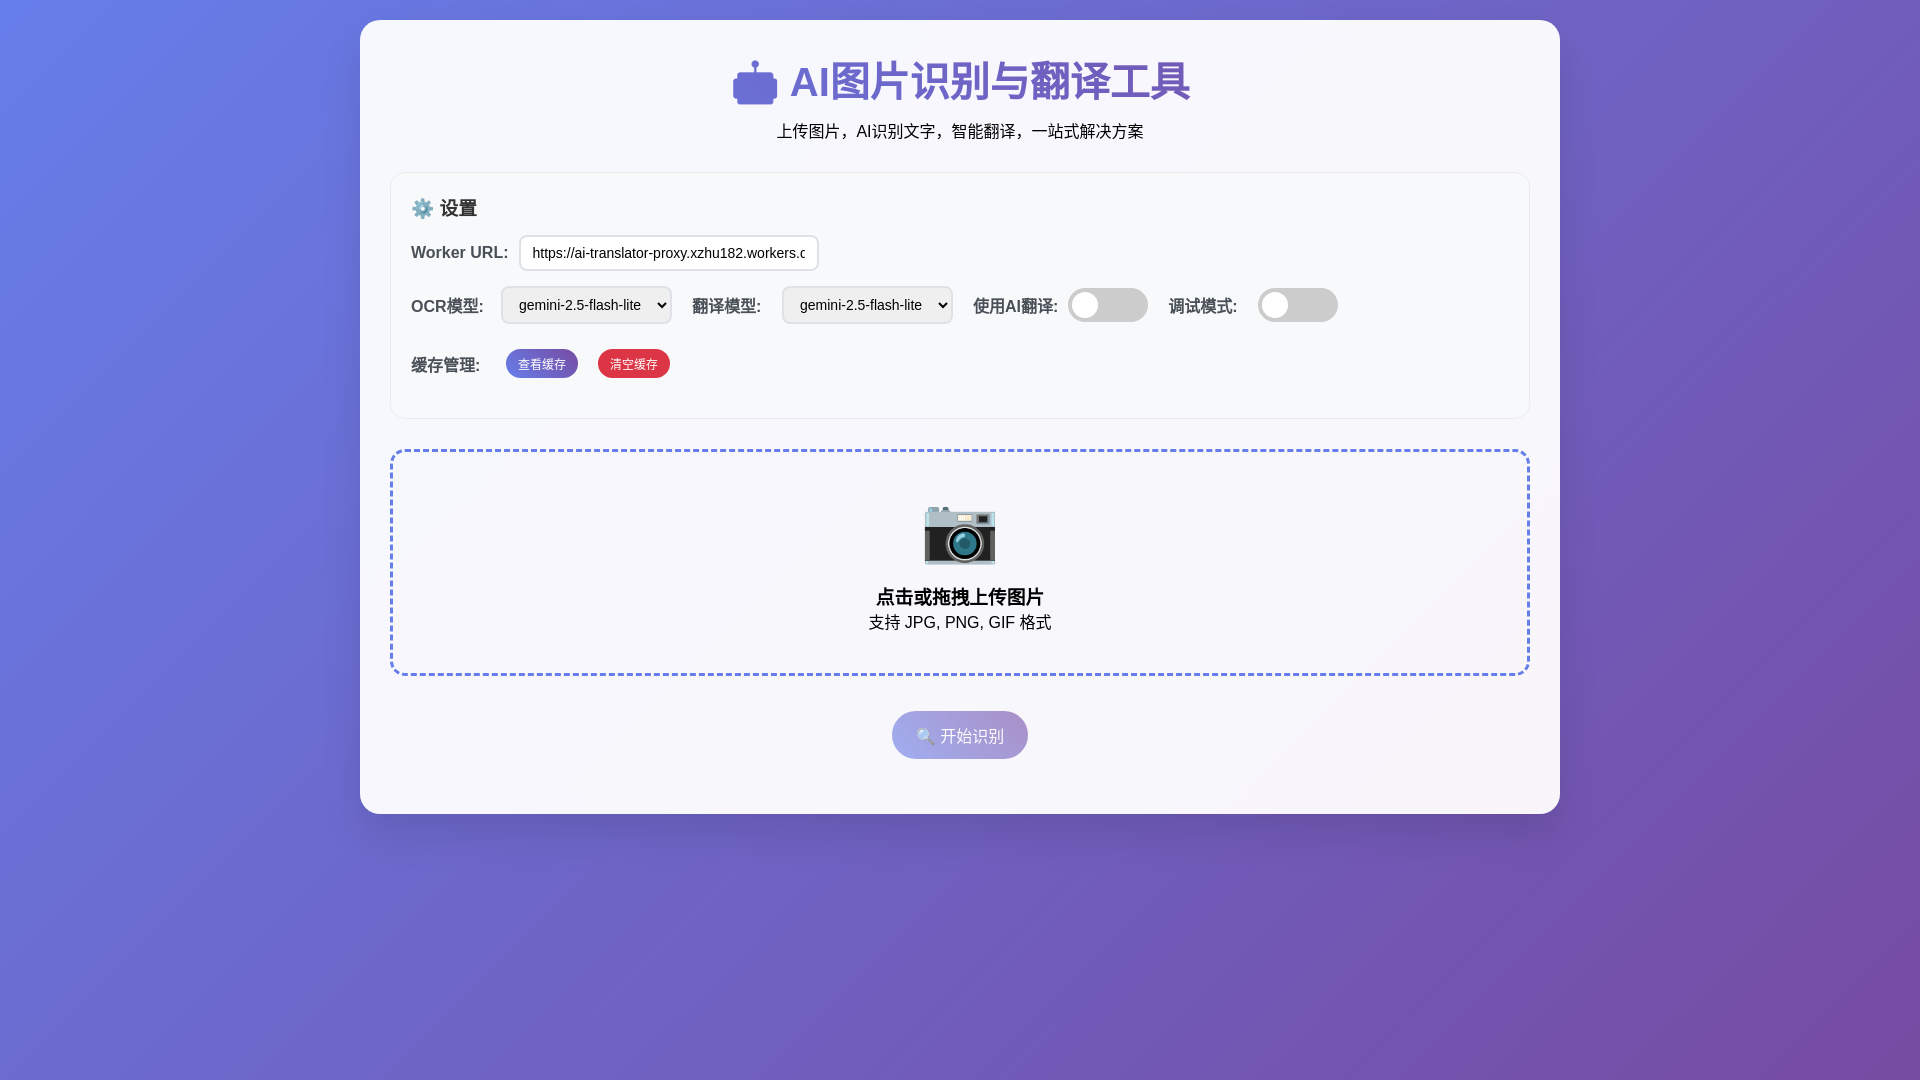Click the magnifier icon on 开始识别 button

click(x=925, y=736)
